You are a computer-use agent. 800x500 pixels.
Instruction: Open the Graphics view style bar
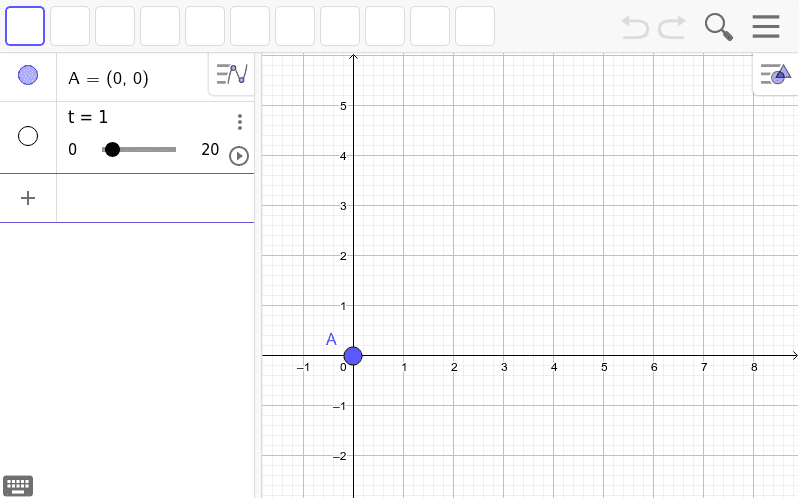776,74
